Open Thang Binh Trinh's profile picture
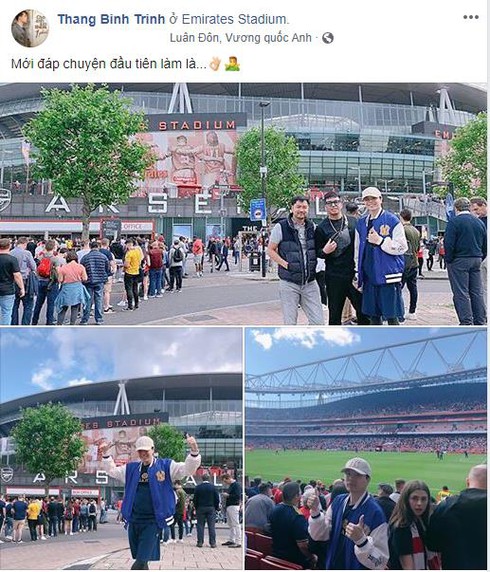 click(x=30, y=28)
